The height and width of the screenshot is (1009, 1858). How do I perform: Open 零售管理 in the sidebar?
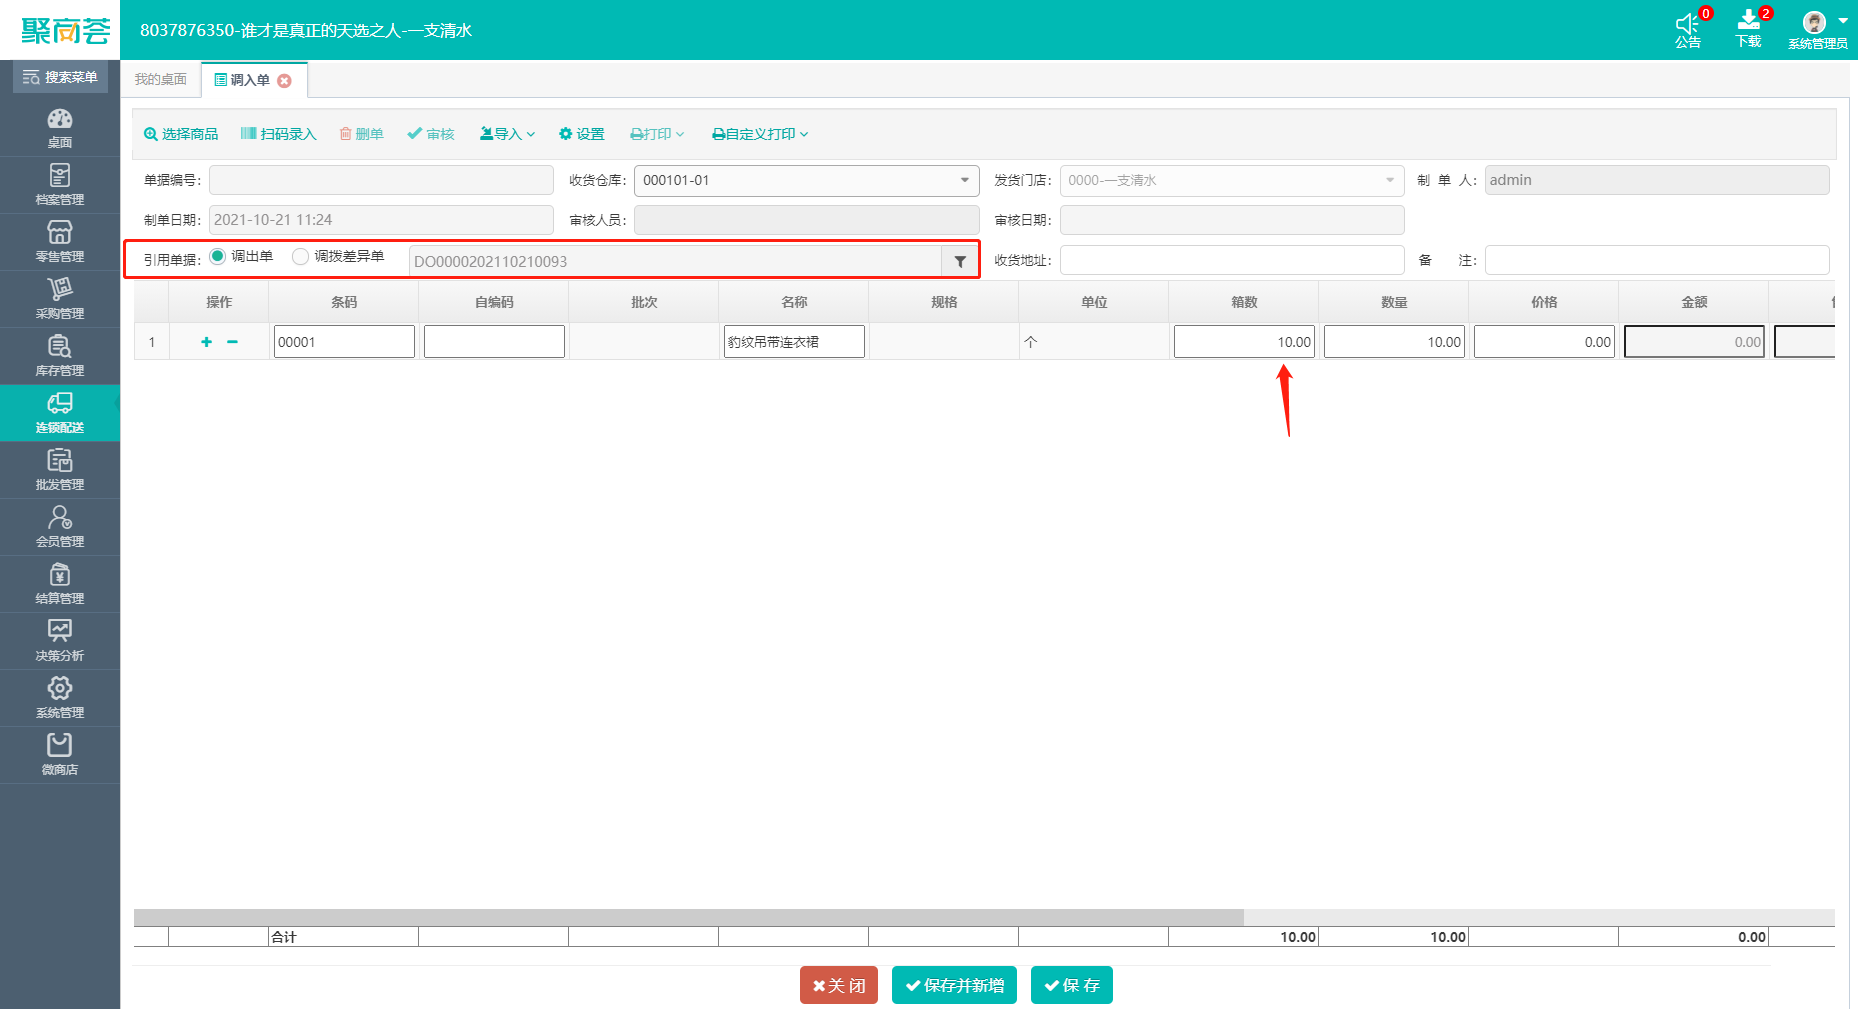[60, 242]
